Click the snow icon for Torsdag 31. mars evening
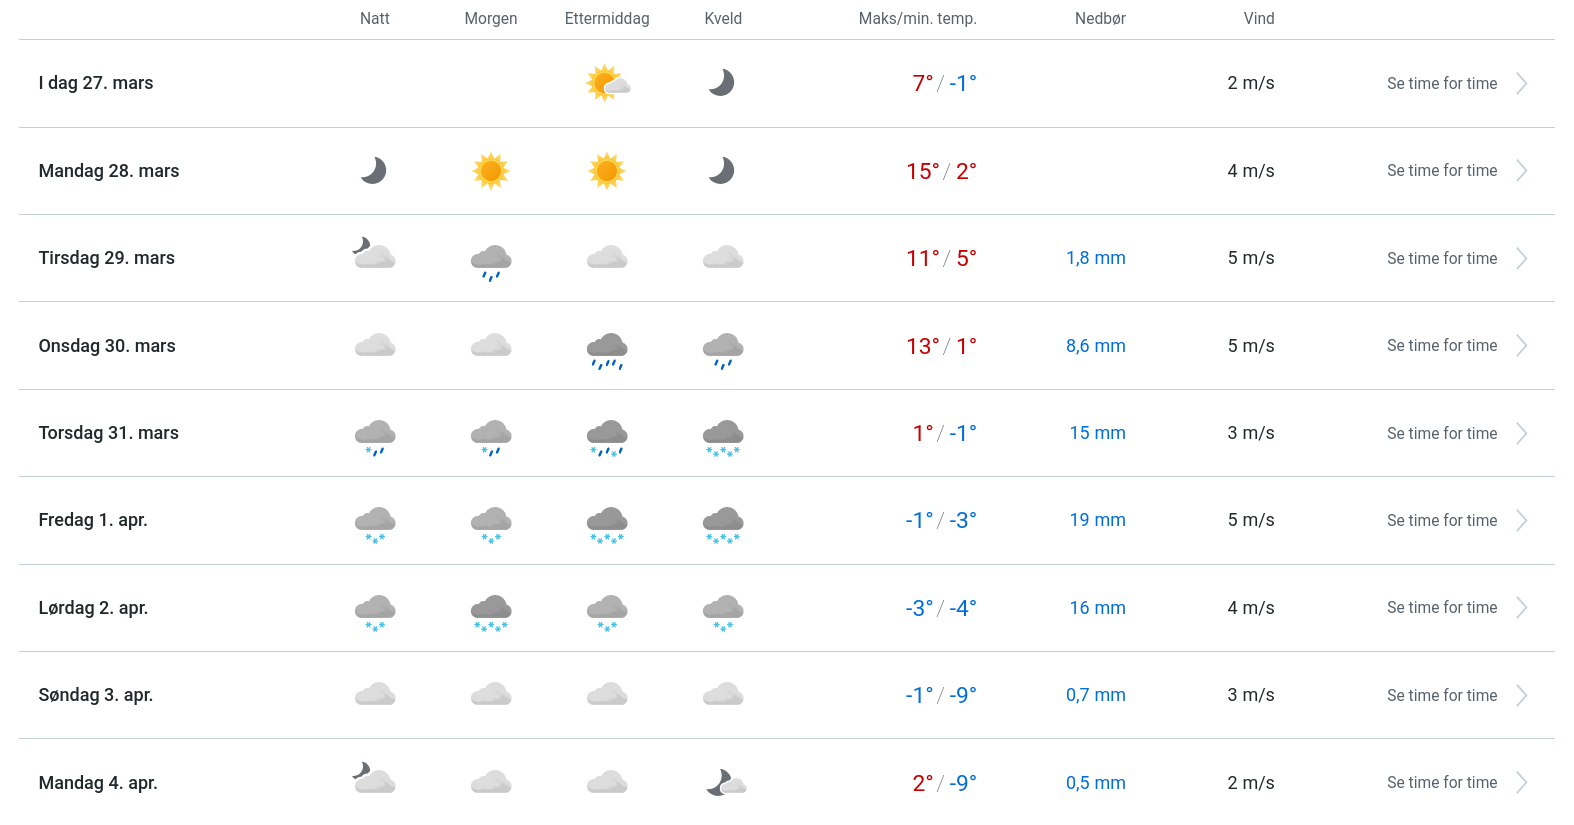The width and height of the screenshot is (1574, 825). [x=723, y=436]
